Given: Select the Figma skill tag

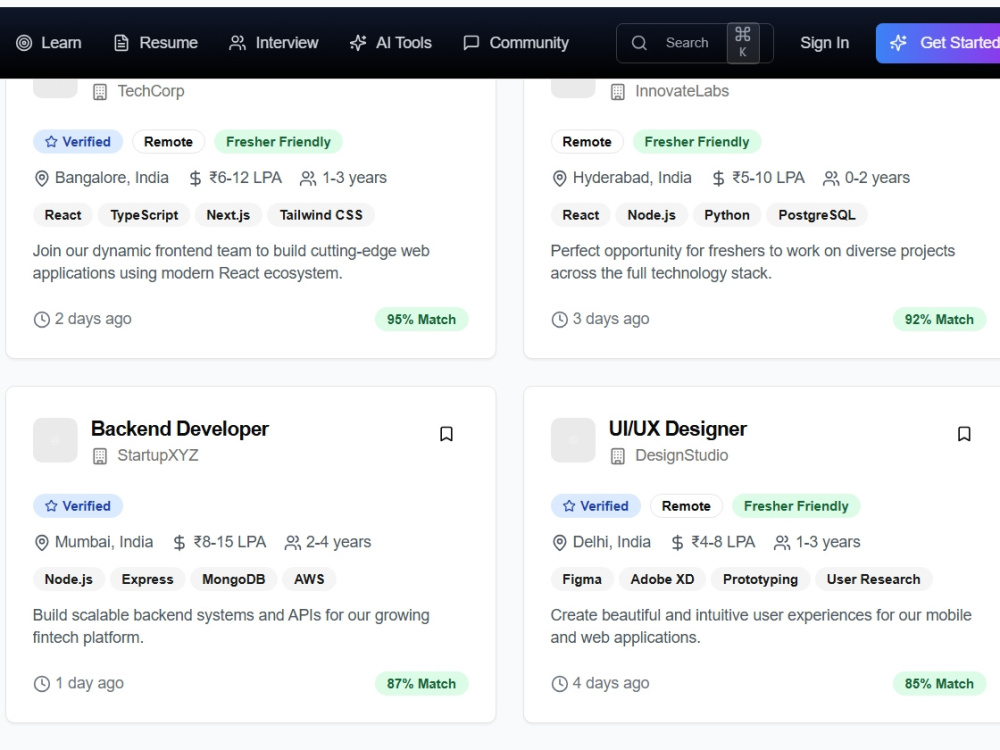Looking at the screenshot, I should click(x=582, y=579).
